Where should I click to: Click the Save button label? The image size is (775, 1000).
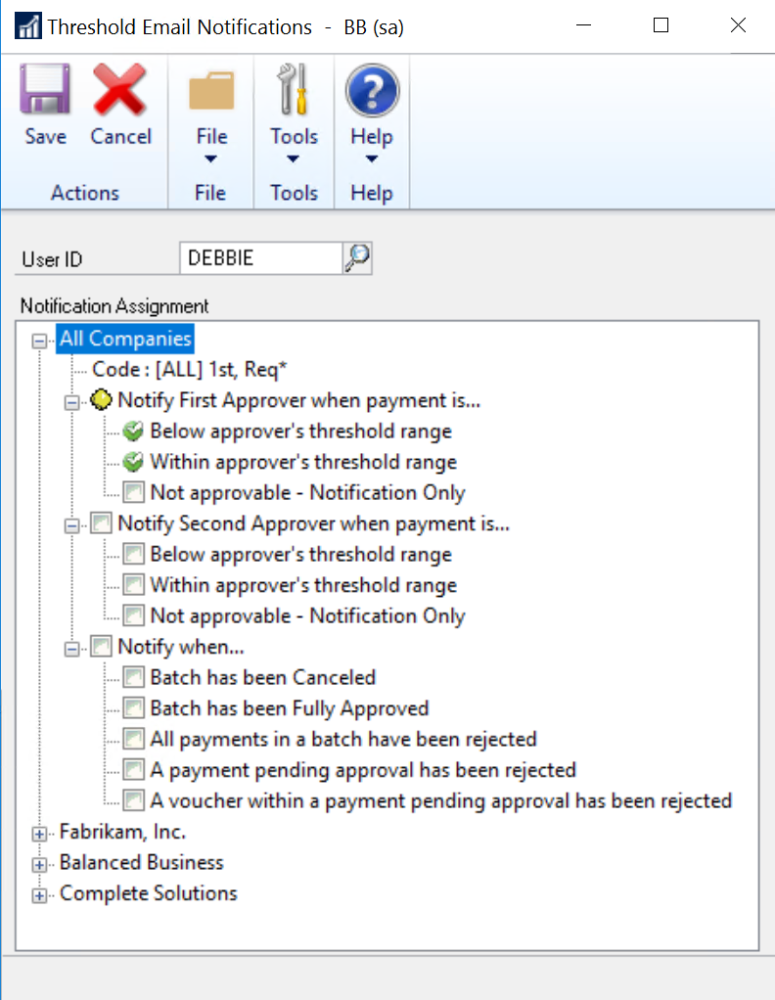[45, 136]
